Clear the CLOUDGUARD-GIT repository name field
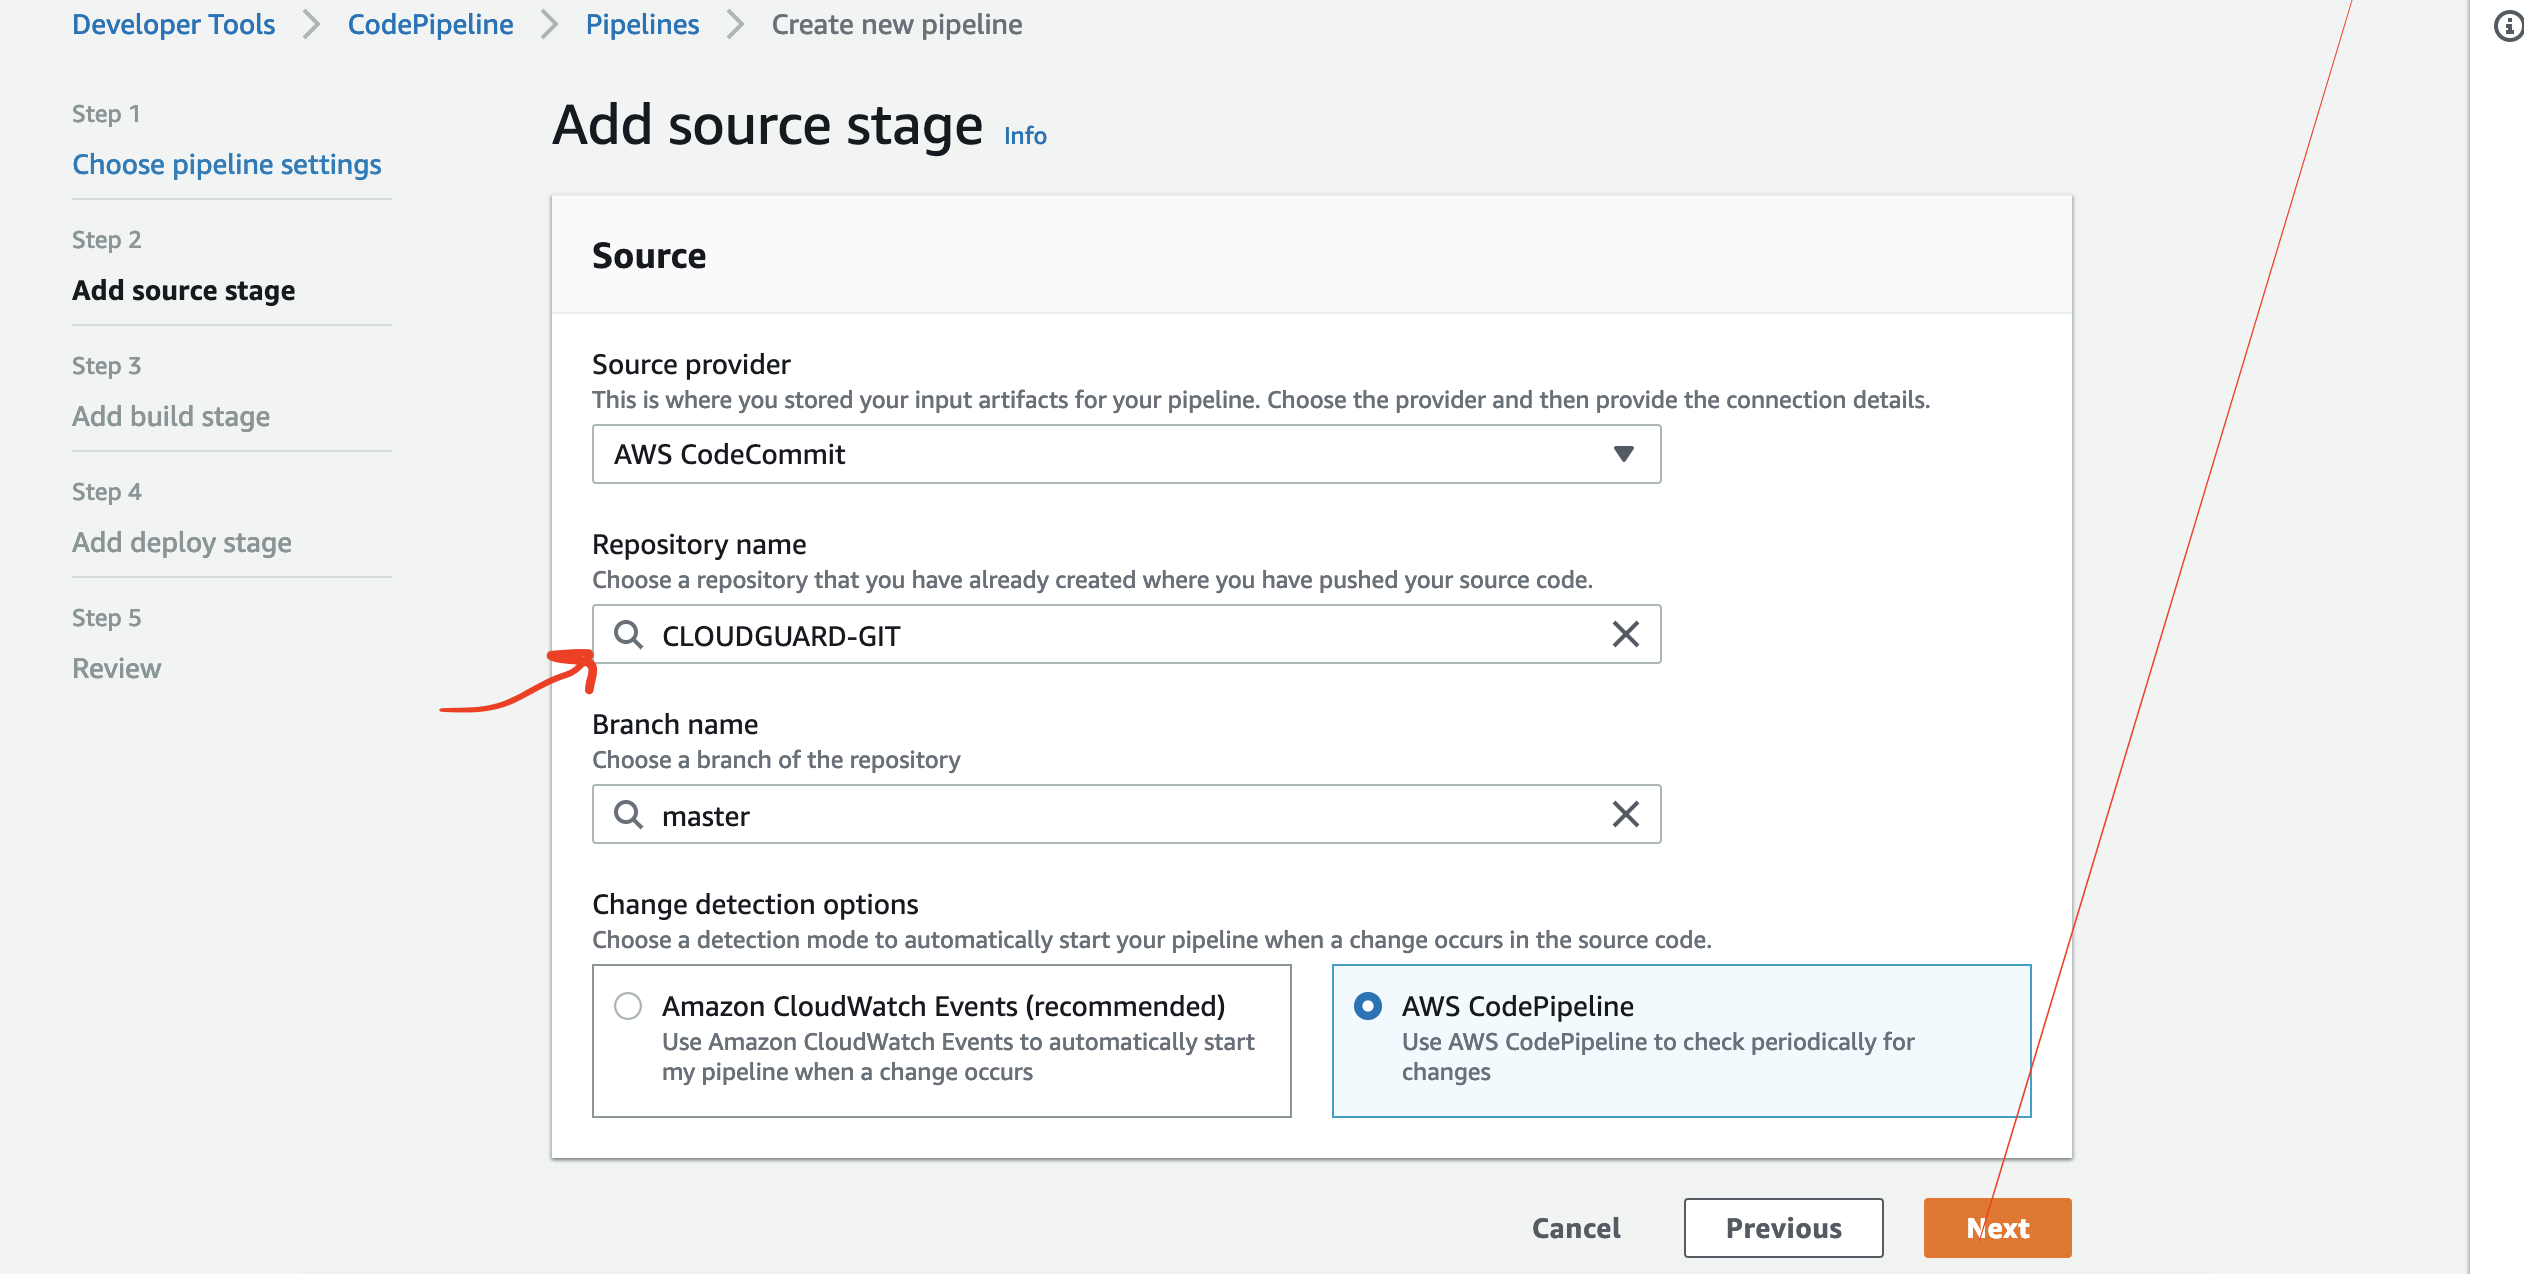Viewport: 2524px width, 1274px height. click(x=1625, y=634)
